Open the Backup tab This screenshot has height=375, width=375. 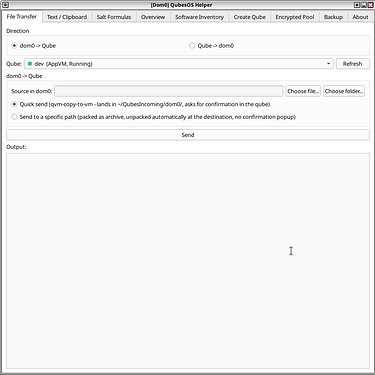coord(333,17)
